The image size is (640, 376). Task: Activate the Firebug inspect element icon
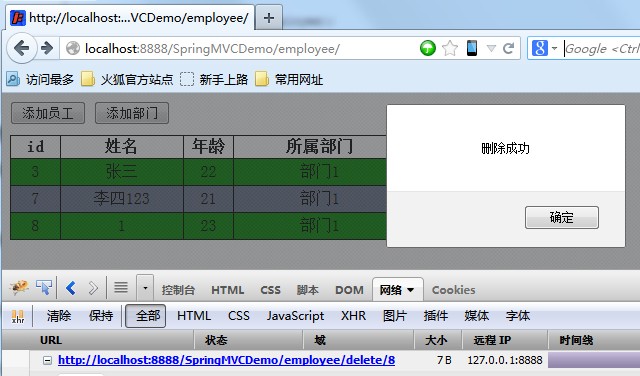click(x=44, y=287)
